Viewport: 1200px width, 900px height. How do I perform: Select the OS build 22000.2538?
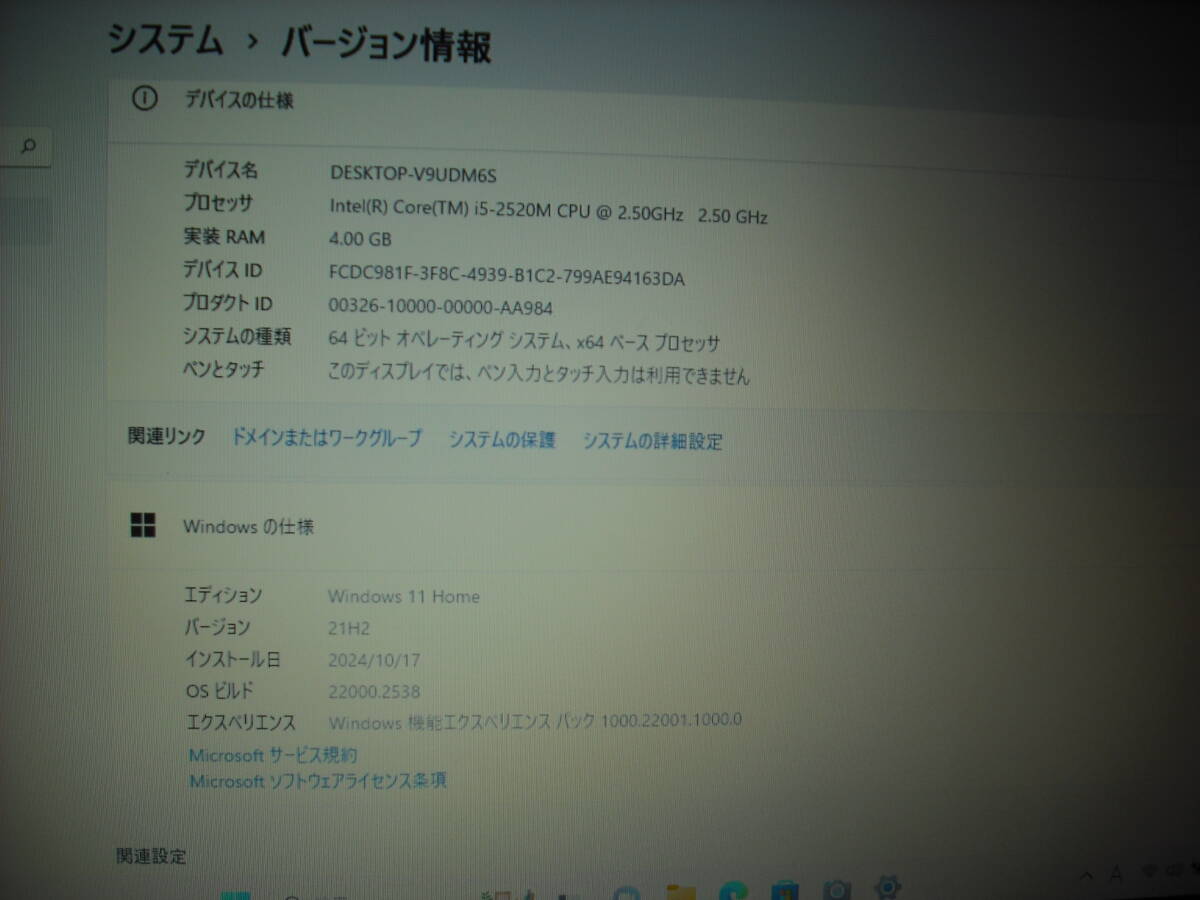pos(374,691)
